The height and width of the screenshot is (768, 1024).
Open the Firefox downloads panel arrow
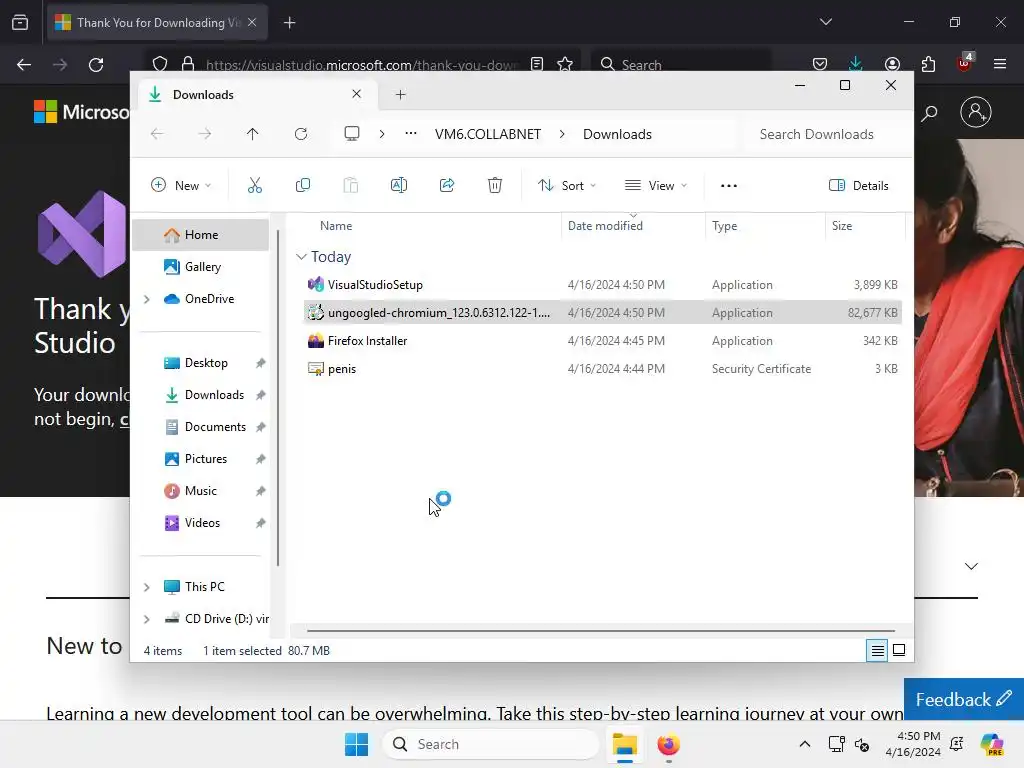(x=856, y=63)
